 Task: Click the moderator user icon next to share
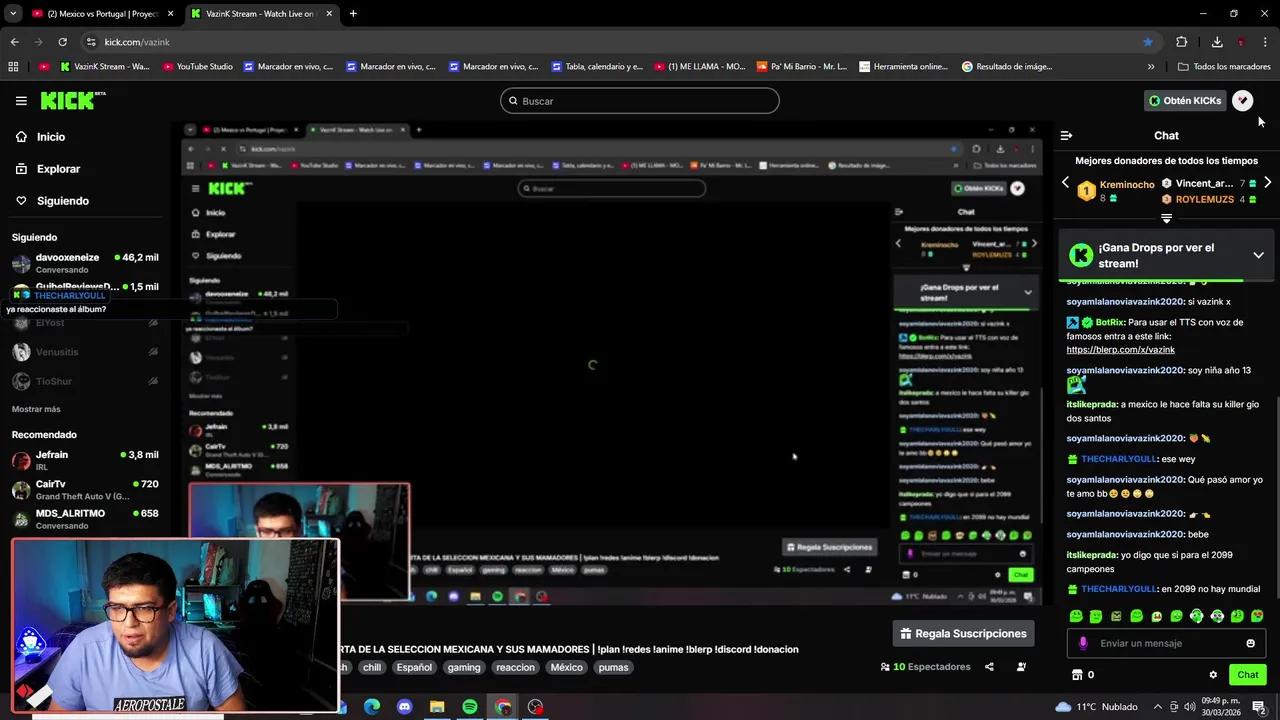1021,667
